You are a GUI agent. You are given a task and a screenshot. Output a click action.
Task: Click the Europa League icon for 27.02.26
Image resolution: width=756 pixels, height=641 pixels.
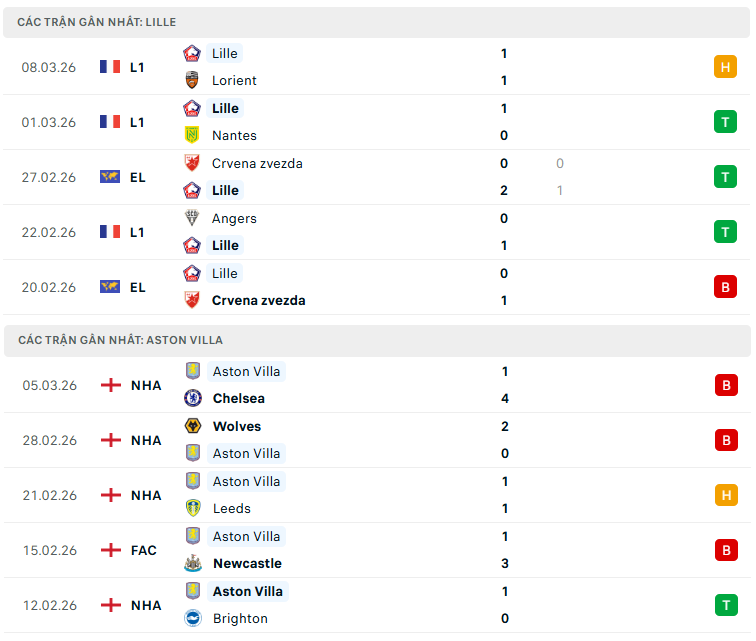110,177
